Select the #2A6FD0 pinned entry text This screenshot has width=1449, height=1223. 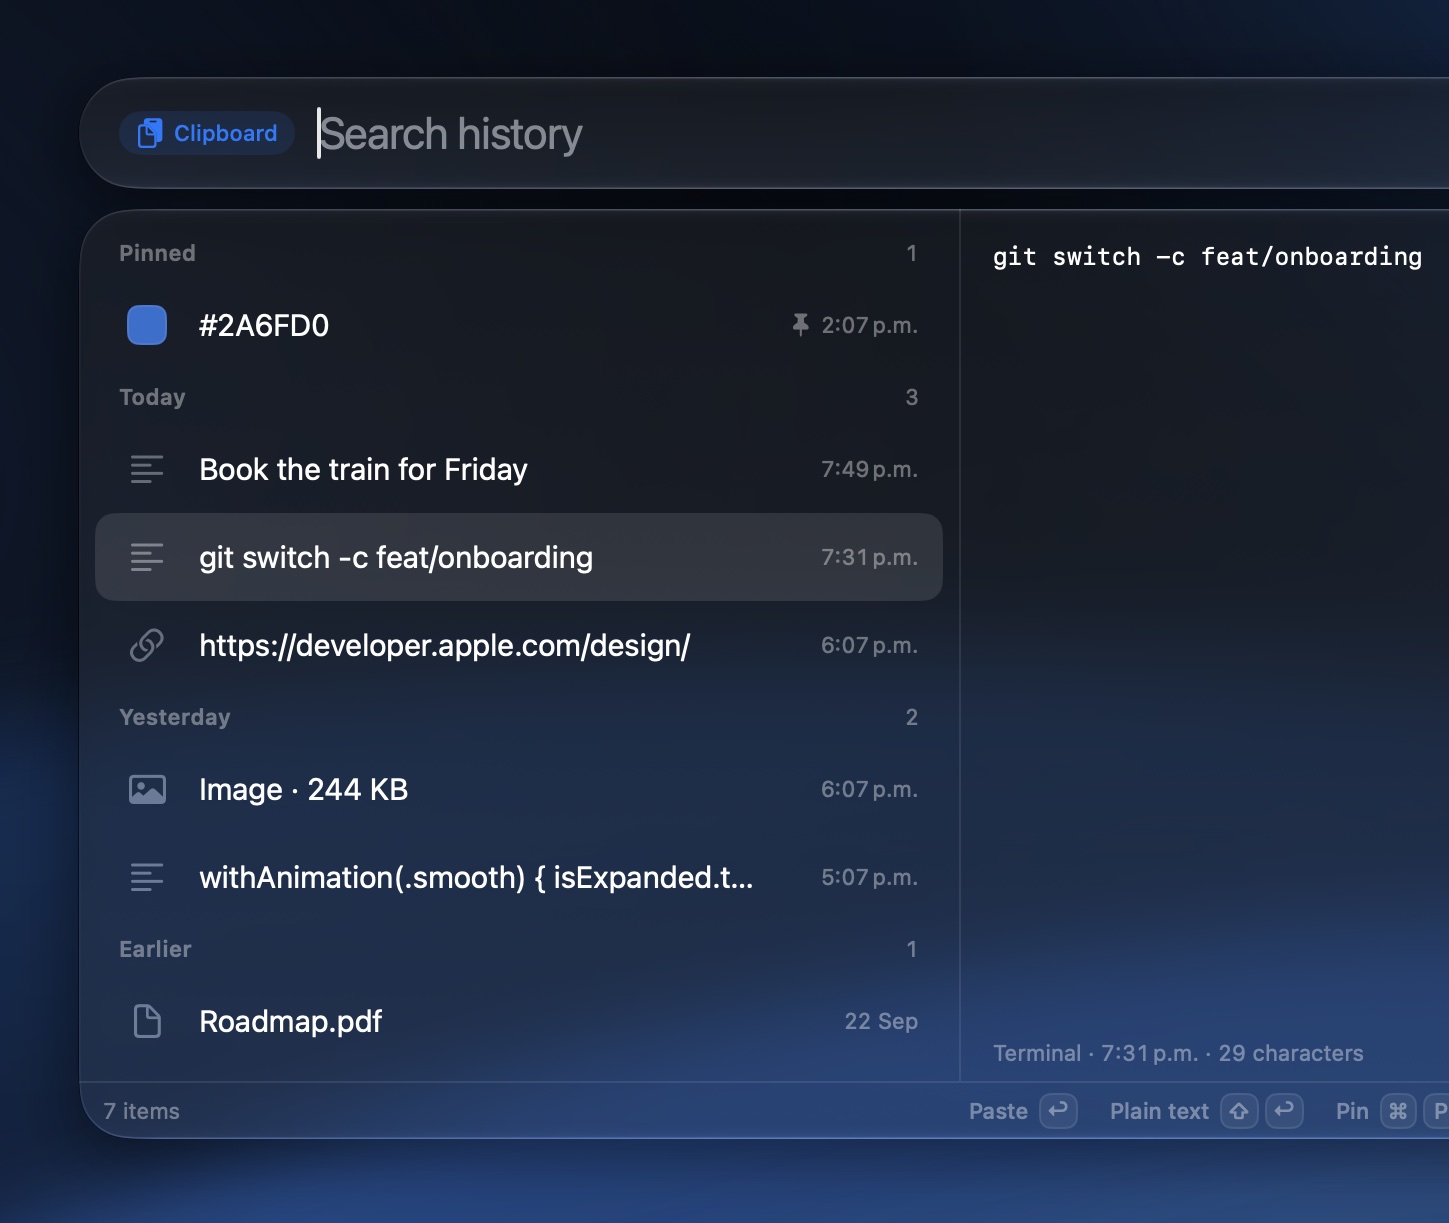[264, 325]
